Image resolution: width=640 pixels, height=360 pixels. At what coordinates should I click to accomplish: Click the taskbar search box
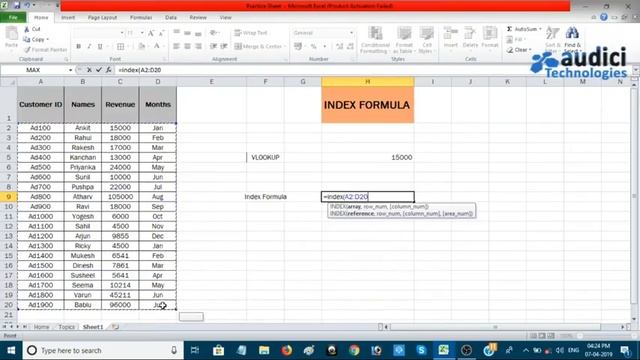coord(102,351)
